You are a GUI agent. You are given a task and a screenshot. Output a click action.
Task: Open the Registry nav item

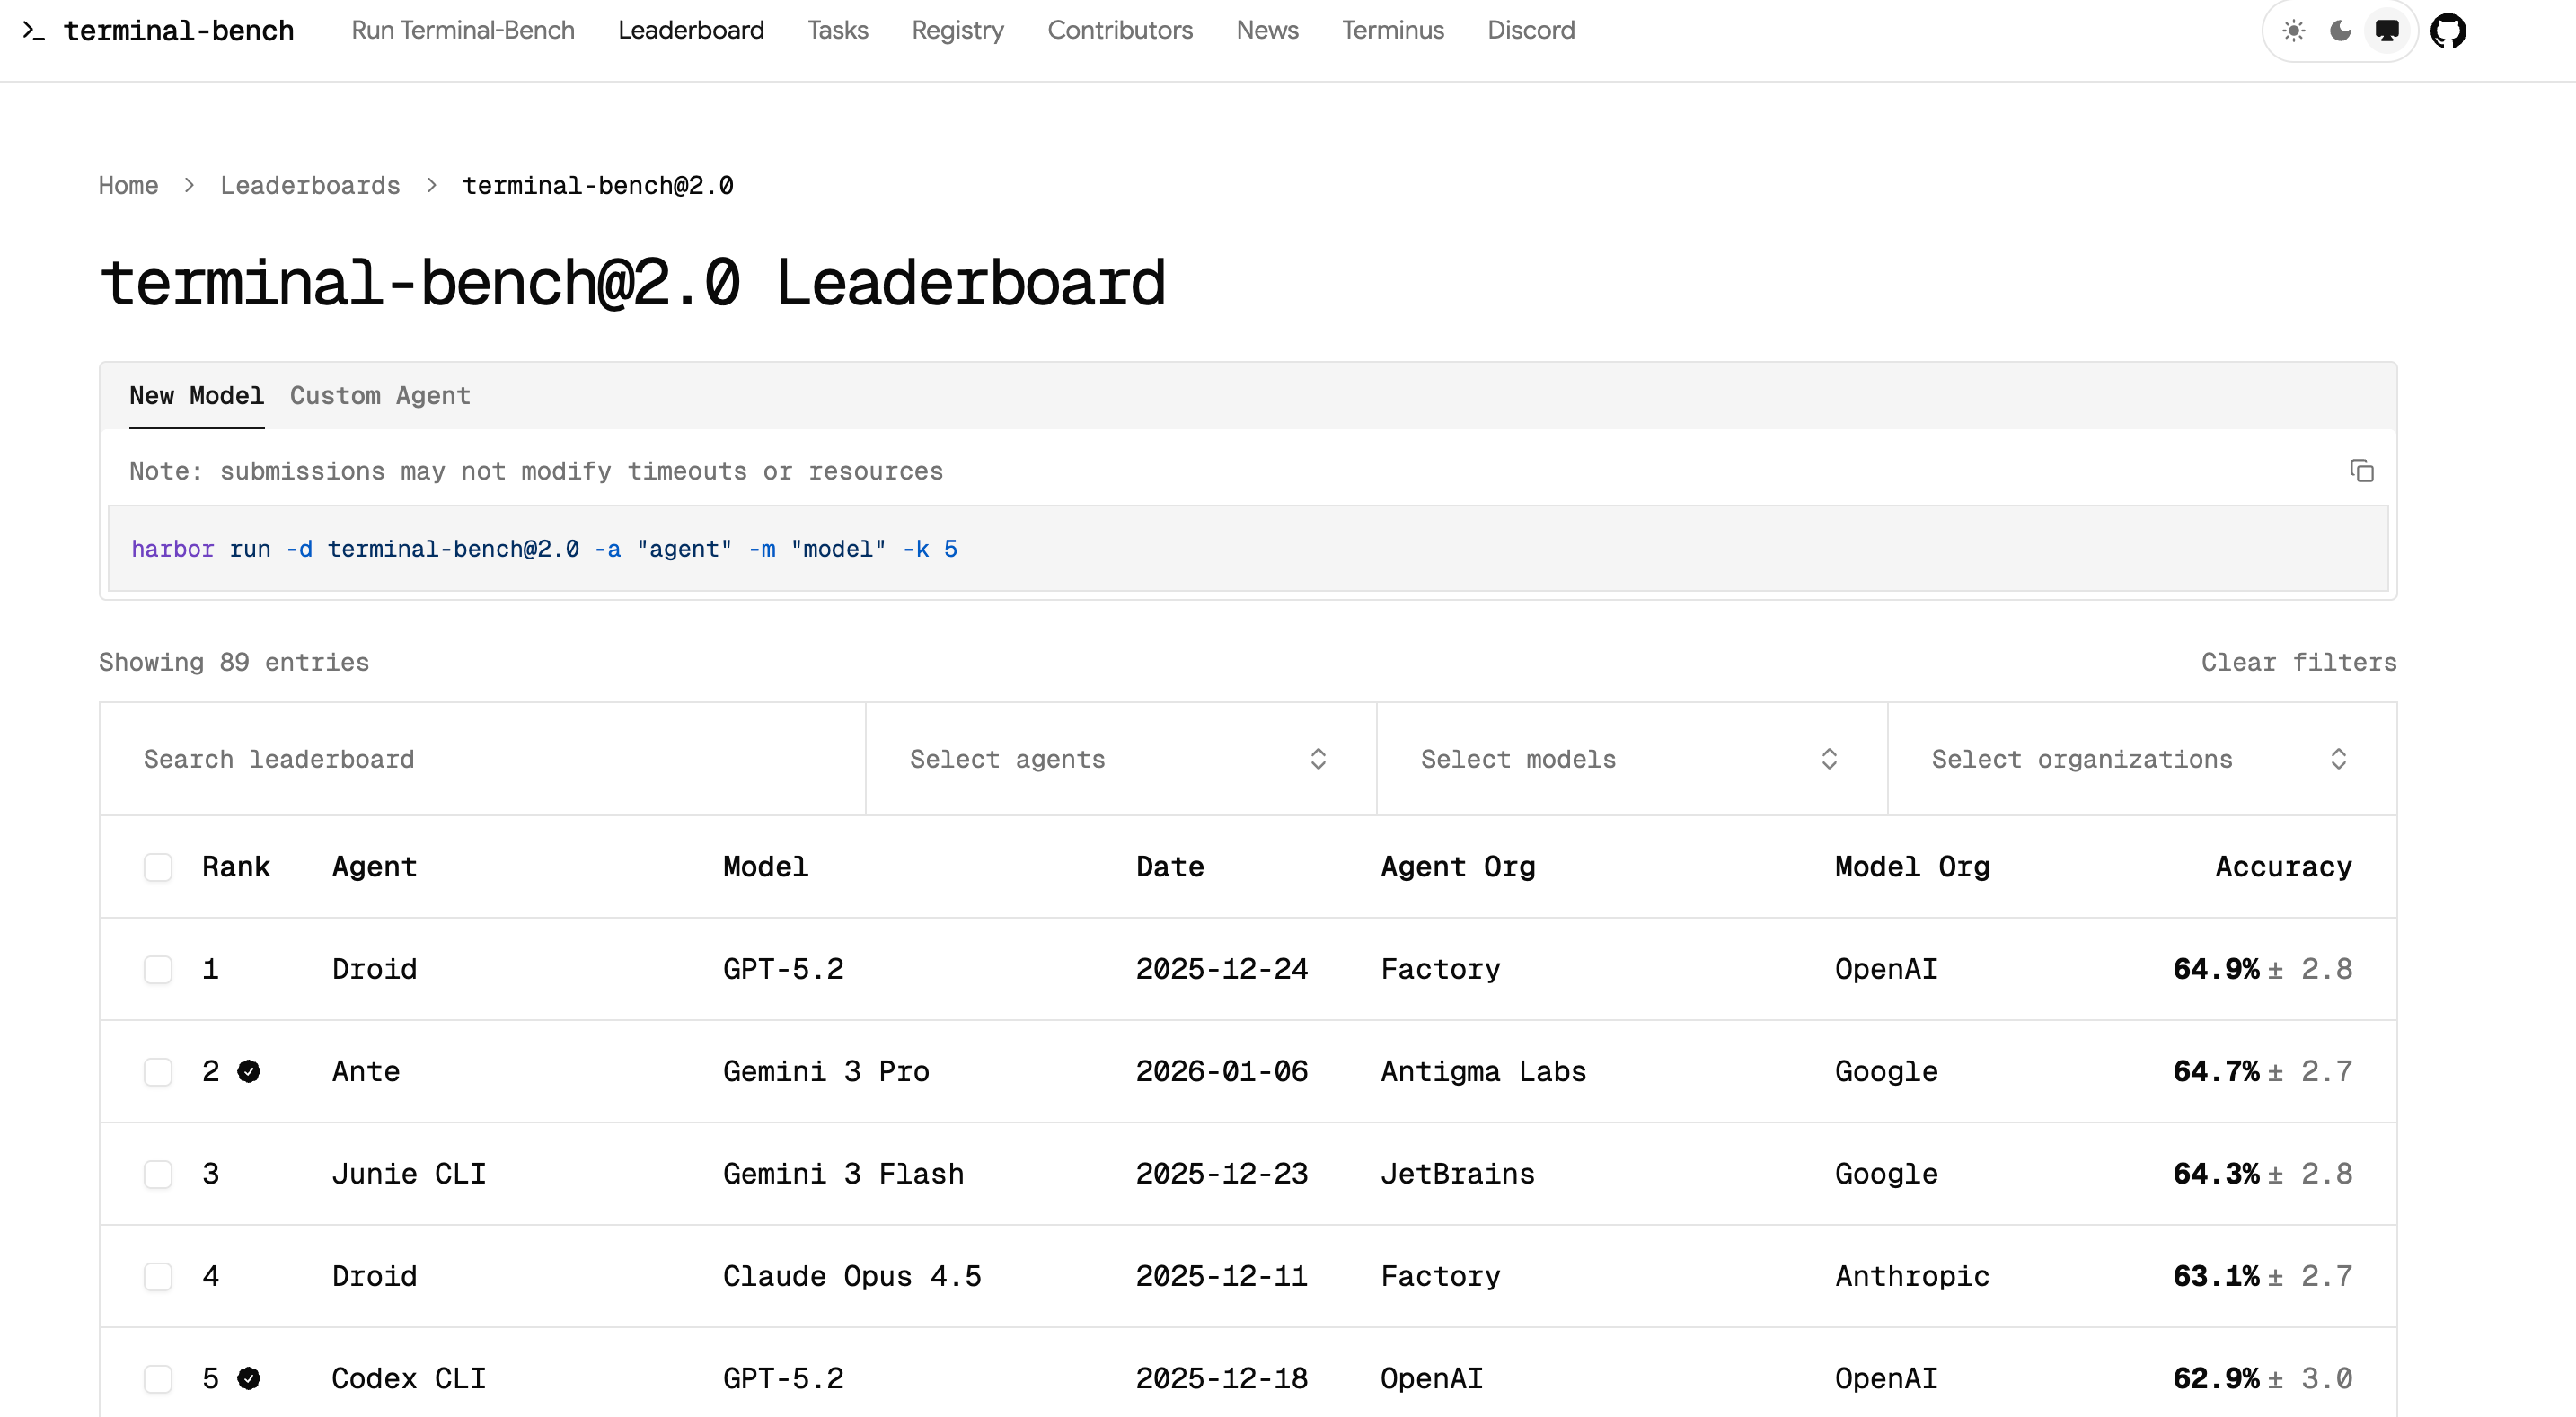pos(958,31)
